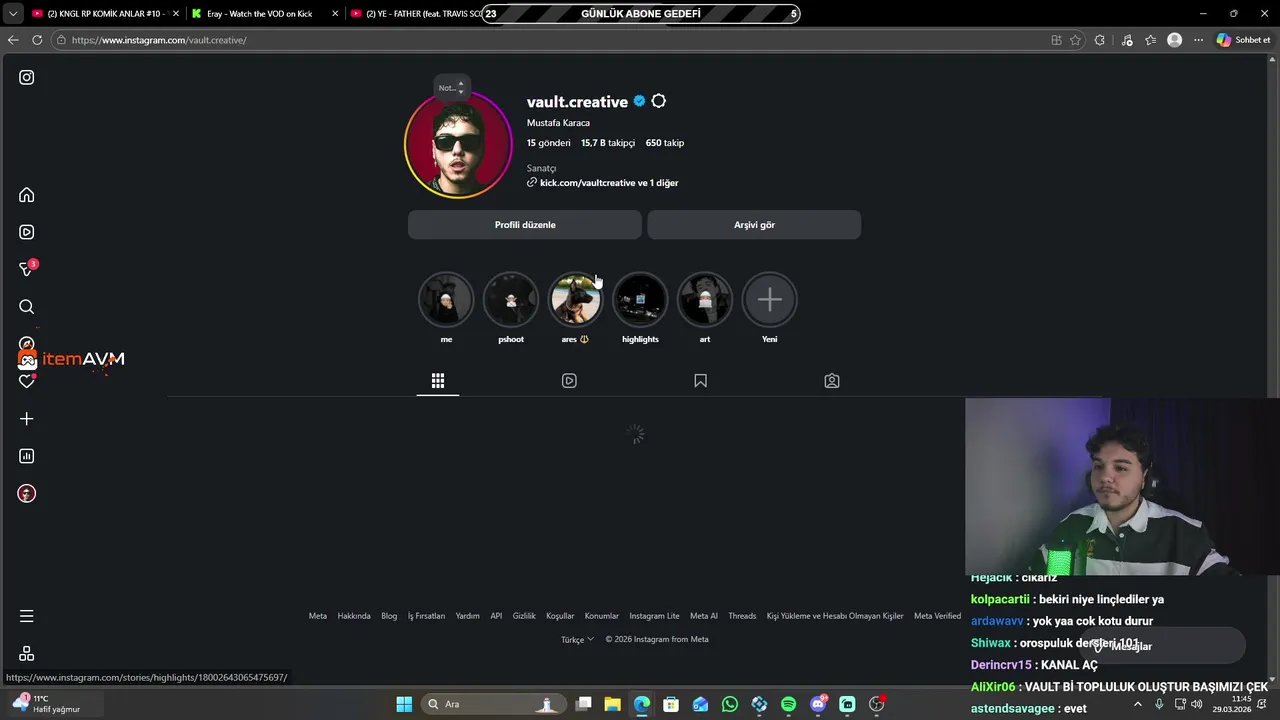The width and height of the screenshot is (1280, 720).
Task: Open the 650 takip following list
Action: coord(665,143)
